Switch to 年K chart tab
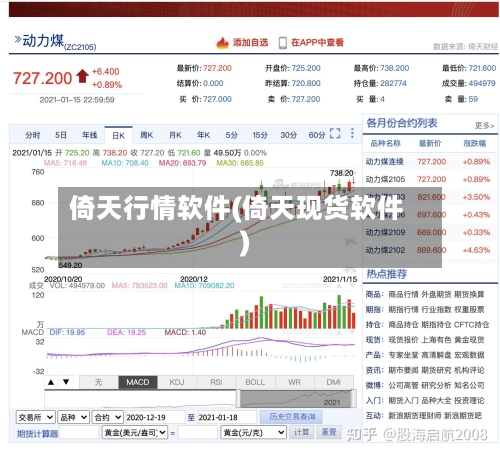 pyautogui.click(x=203, y=135)
